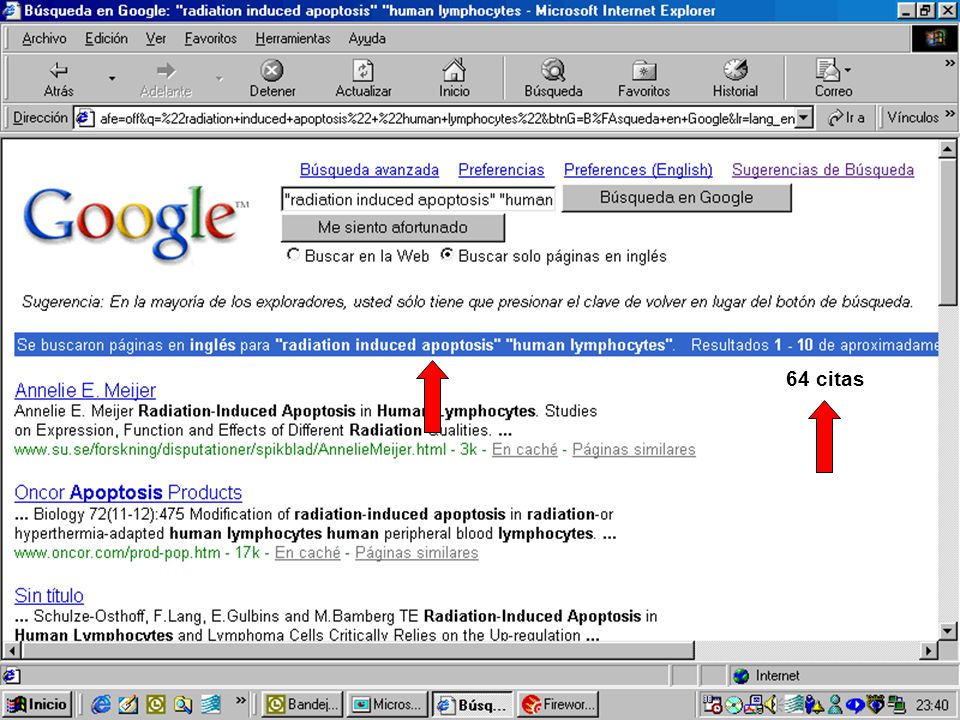960x720 pixels.
Task: Go to home page via Inicio toolbar icon
Action: point(454,78)
